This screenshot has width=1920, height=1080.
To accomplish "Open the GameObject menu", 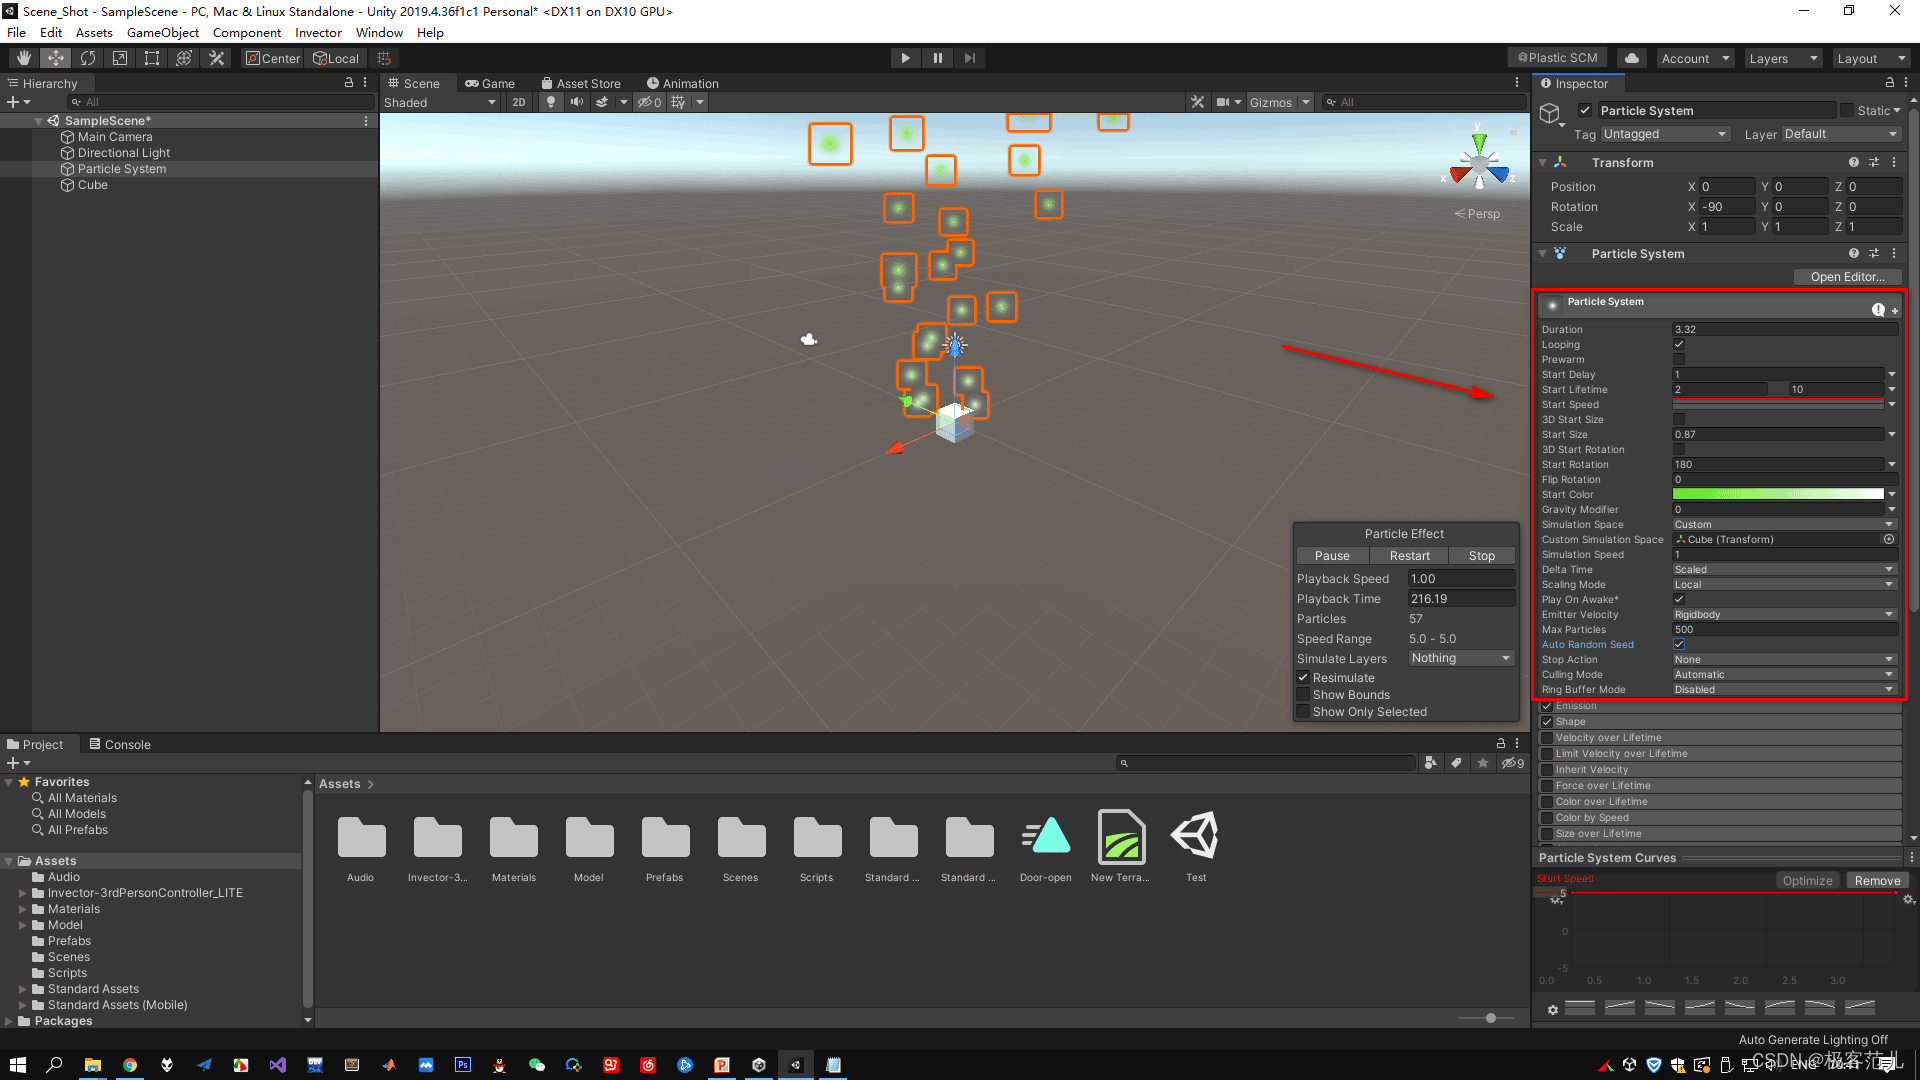I will 162,32.
